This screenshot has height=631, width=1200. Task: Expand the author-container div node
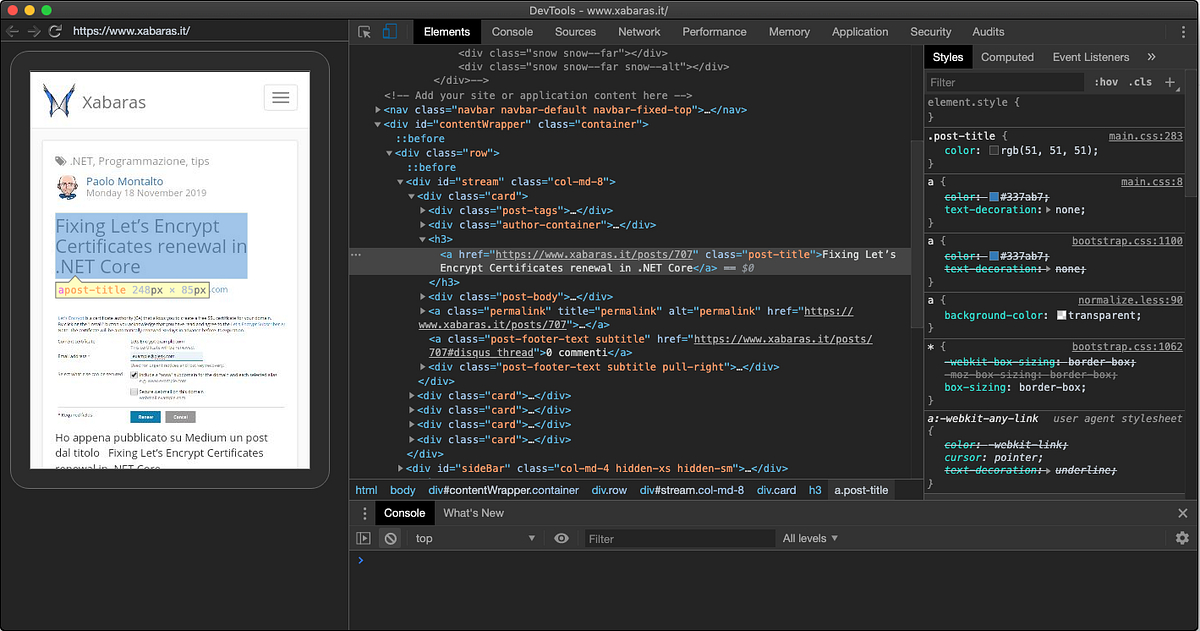coord(423,225)
